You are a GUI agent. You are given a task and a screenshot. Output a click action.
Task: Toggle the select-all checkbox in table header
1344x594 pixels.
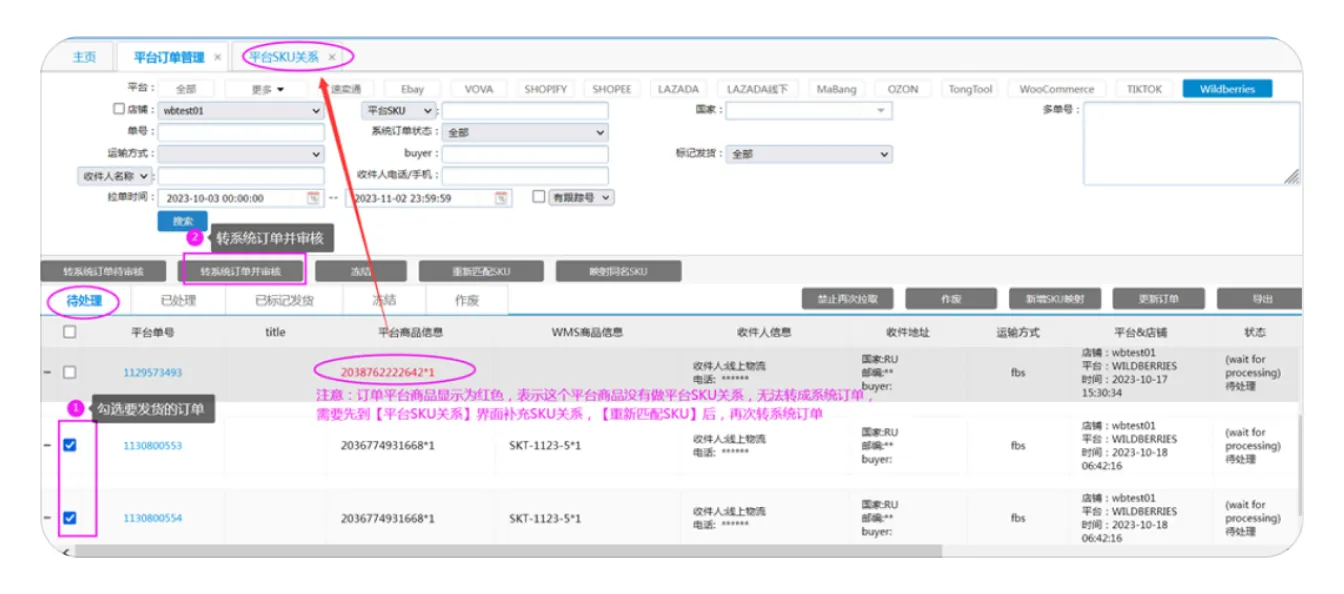(70, 332)
